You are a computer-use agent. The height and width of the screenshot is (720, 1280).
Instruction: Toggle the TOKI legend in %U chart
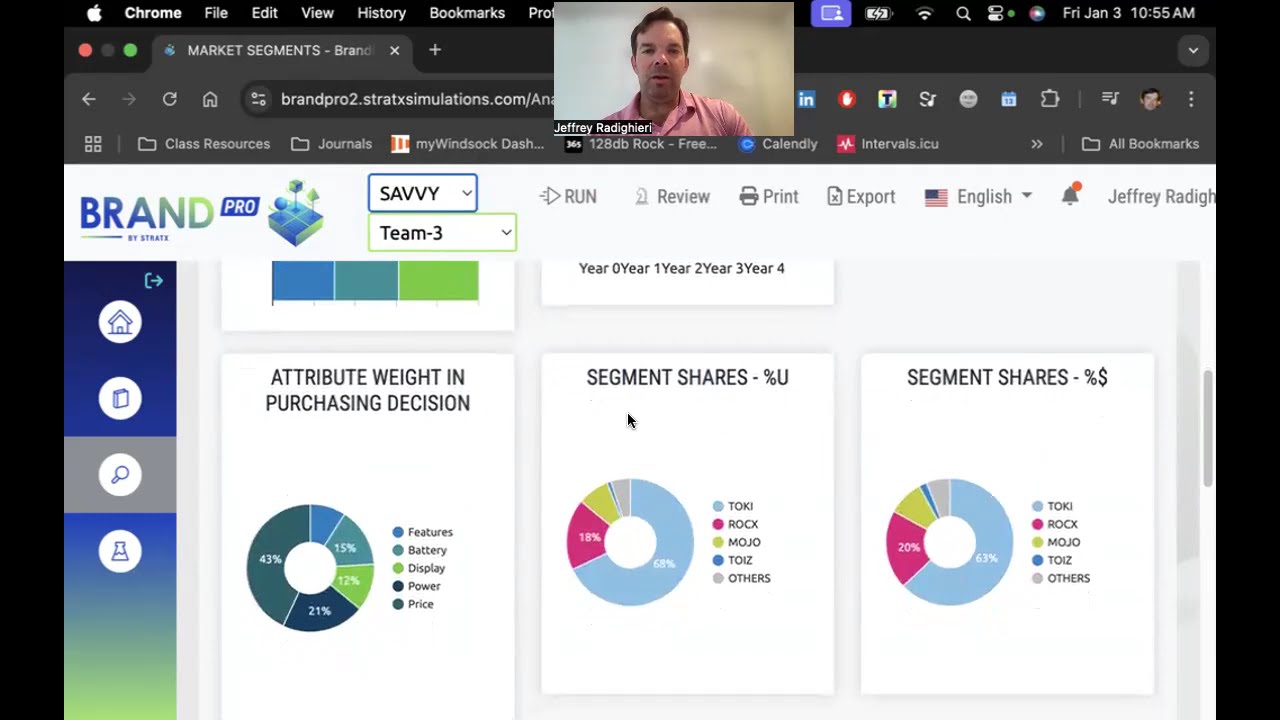click(x=733, y=506)
